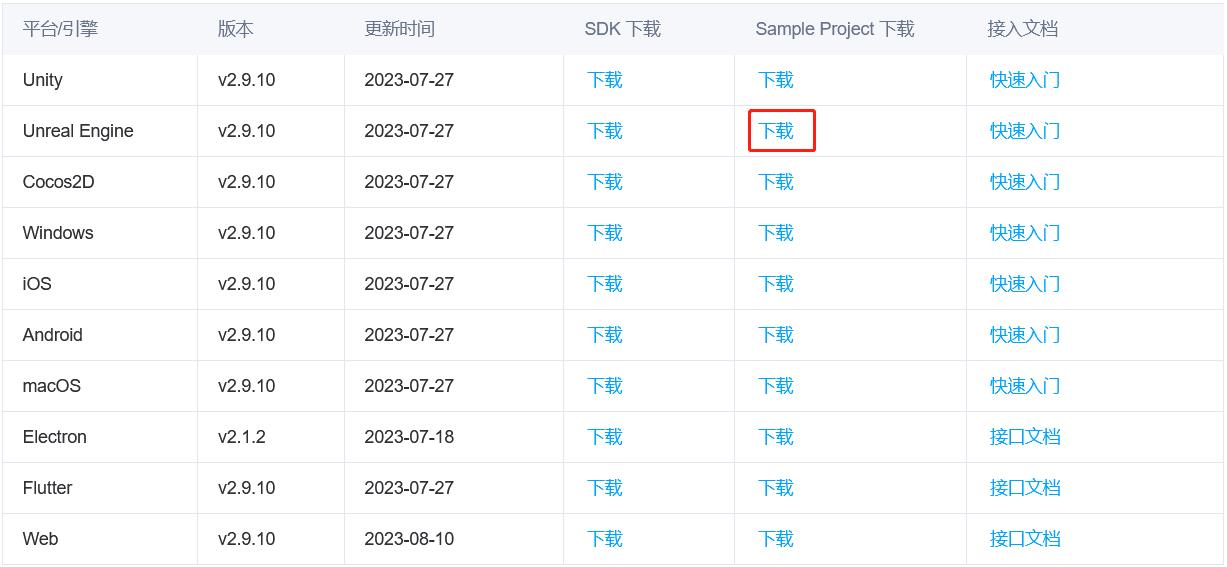
Task: Download the Windows Sample Project
Action: coord(776,233)
